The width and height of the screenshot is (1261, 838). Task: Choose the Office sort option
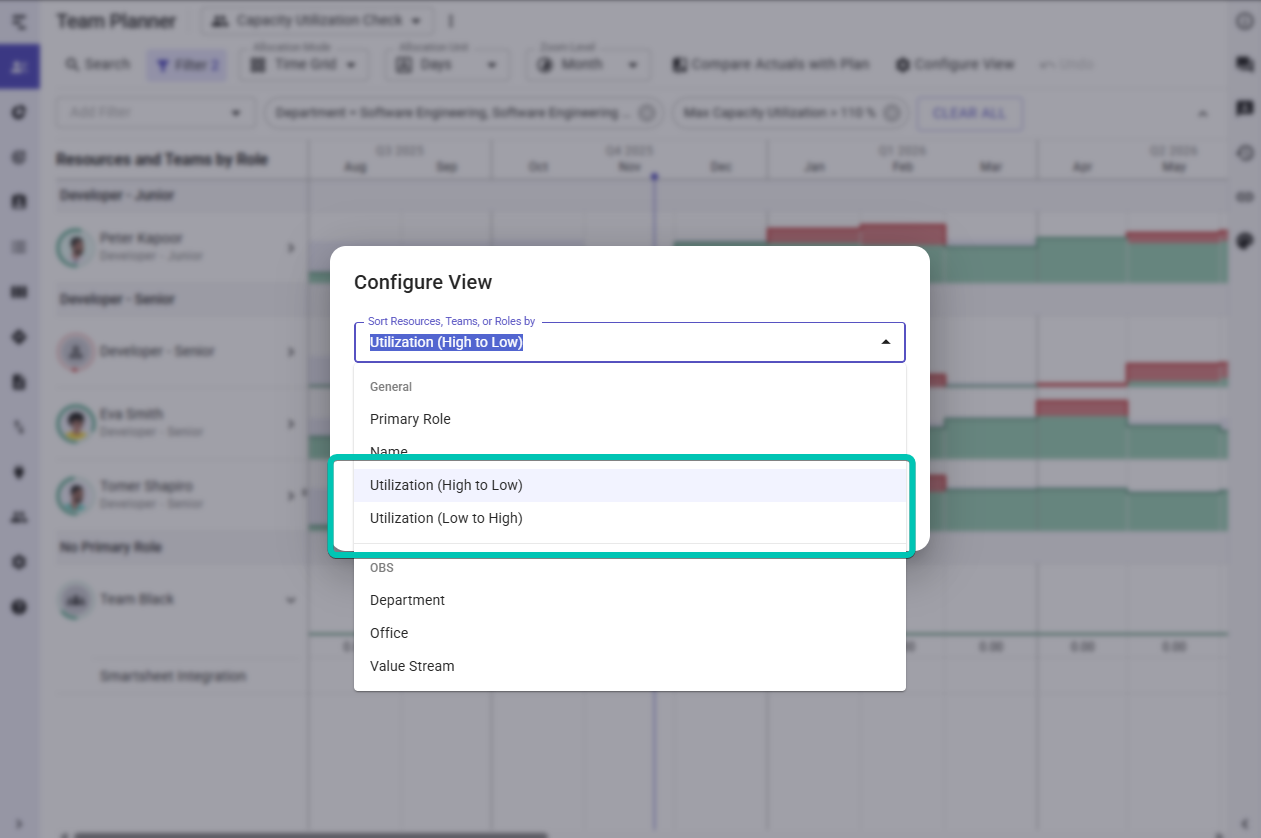(389, 633)
